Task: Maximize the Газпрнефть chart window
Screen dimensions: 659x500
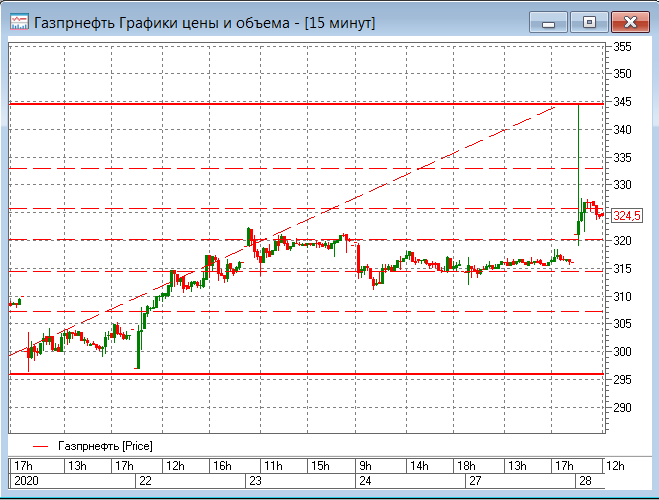Action: pyautogui.click(x=590, y=21)
